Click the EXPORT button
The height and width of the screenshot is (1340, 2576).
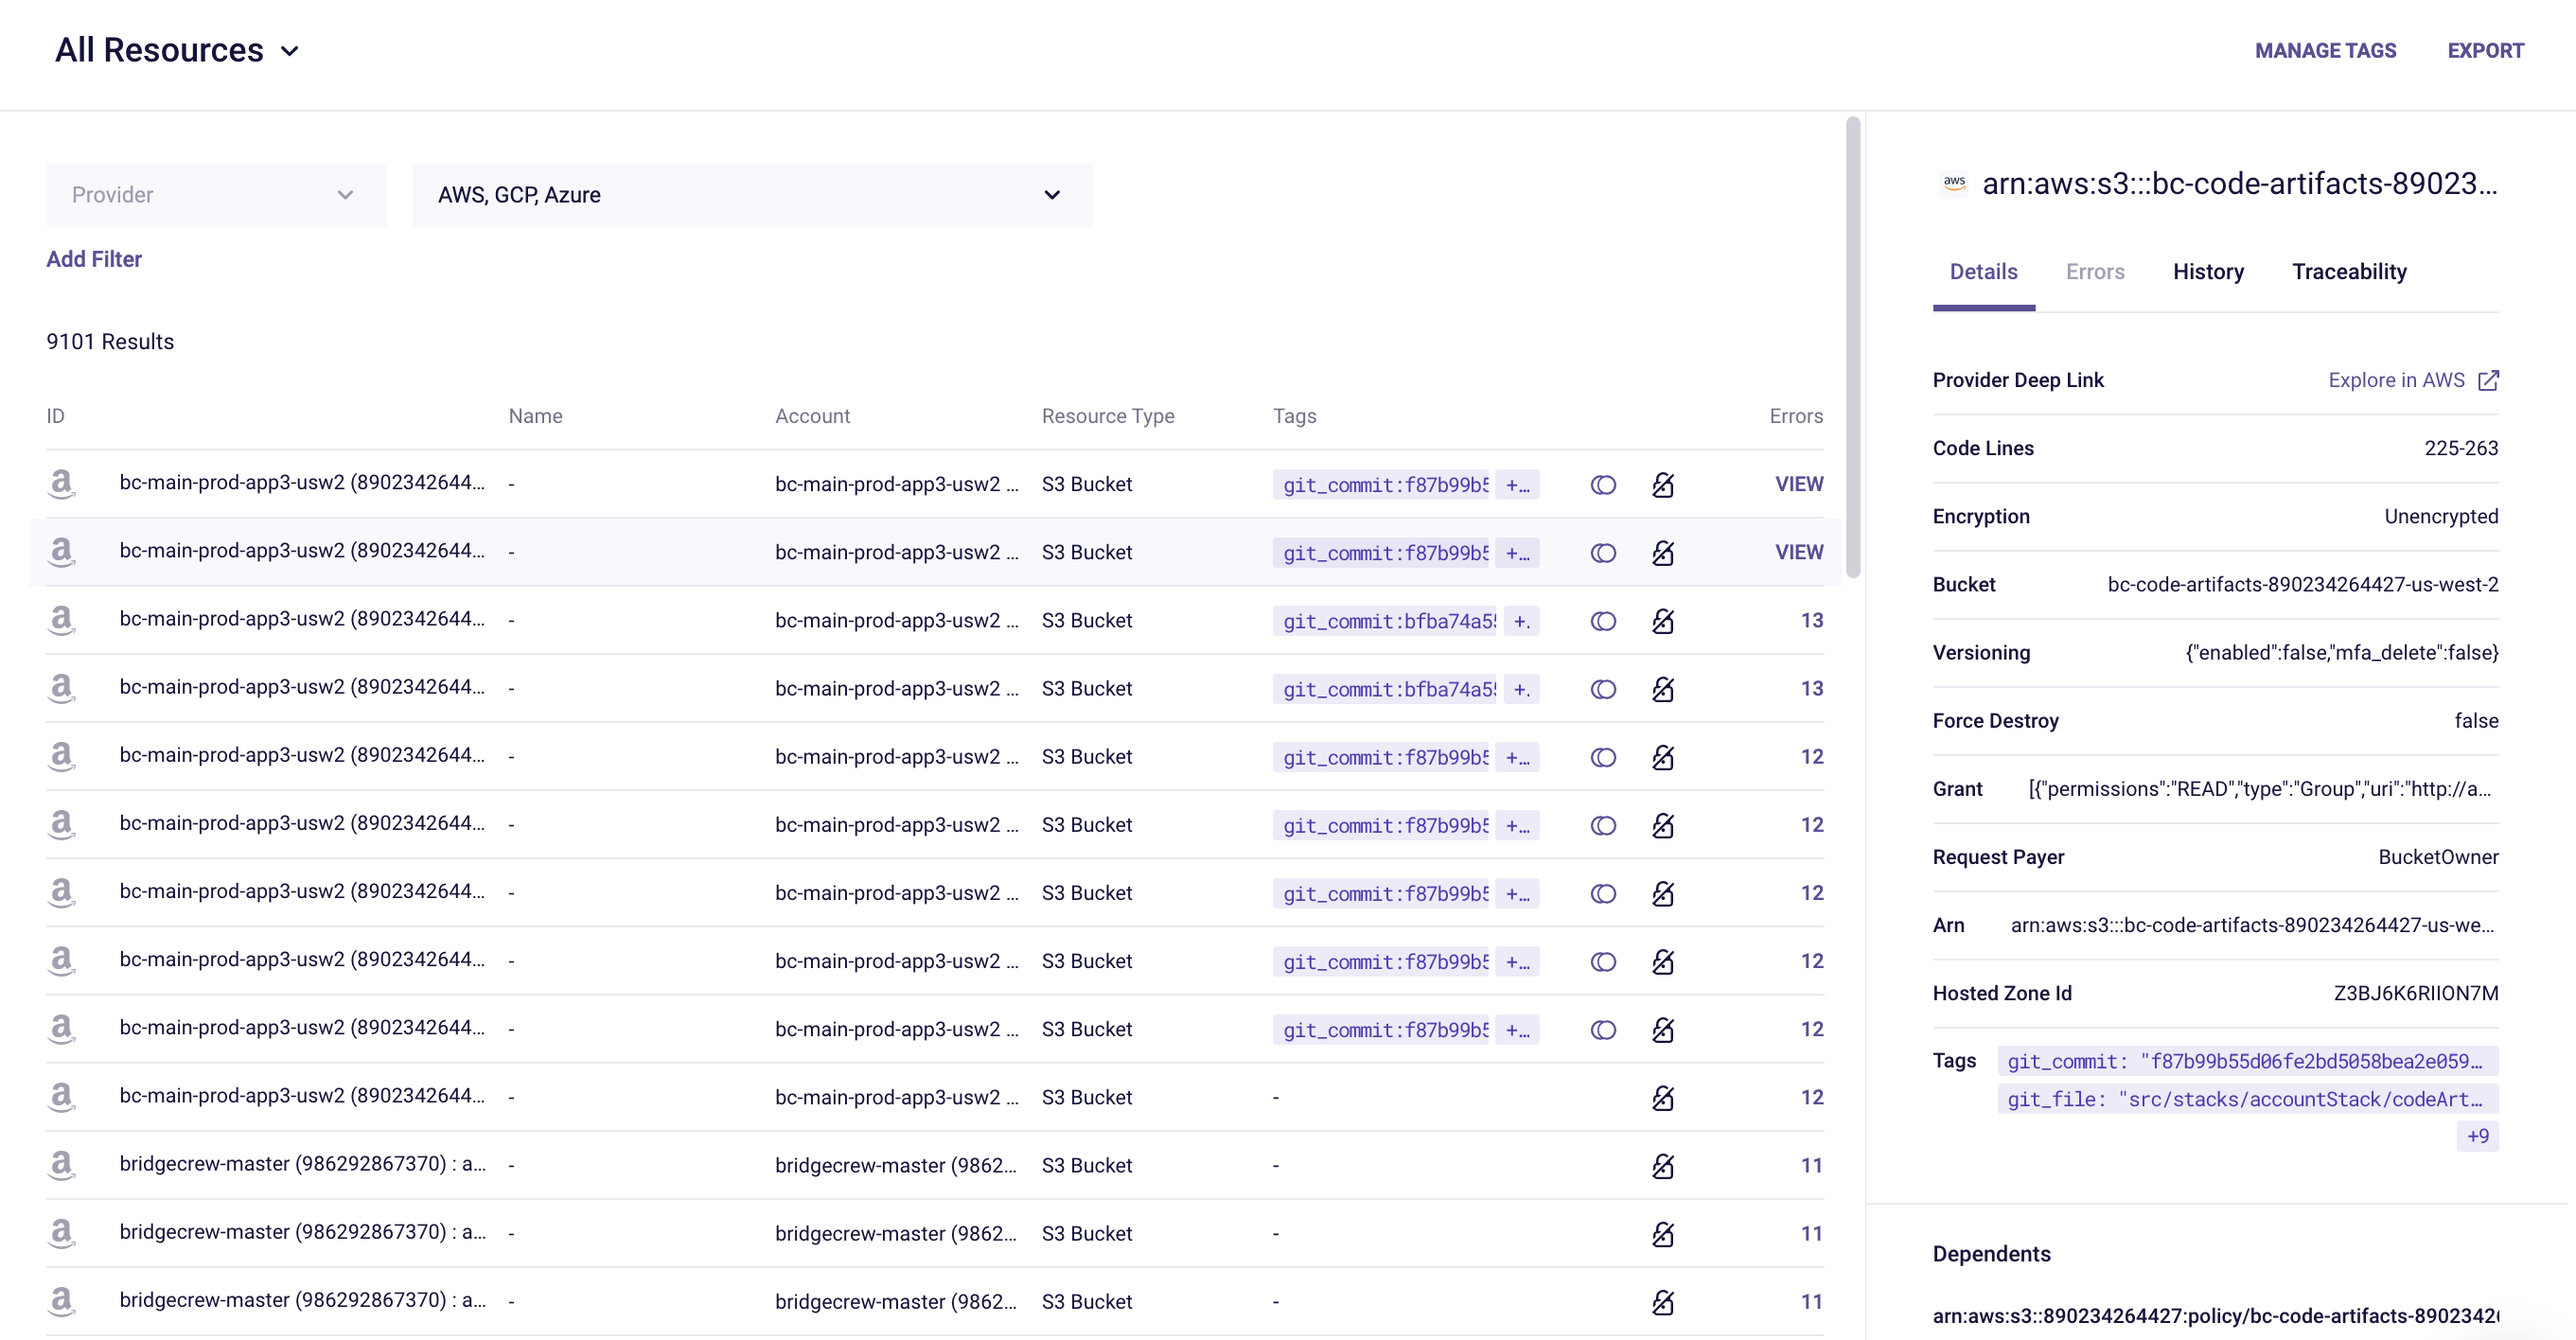point(2485,51)
